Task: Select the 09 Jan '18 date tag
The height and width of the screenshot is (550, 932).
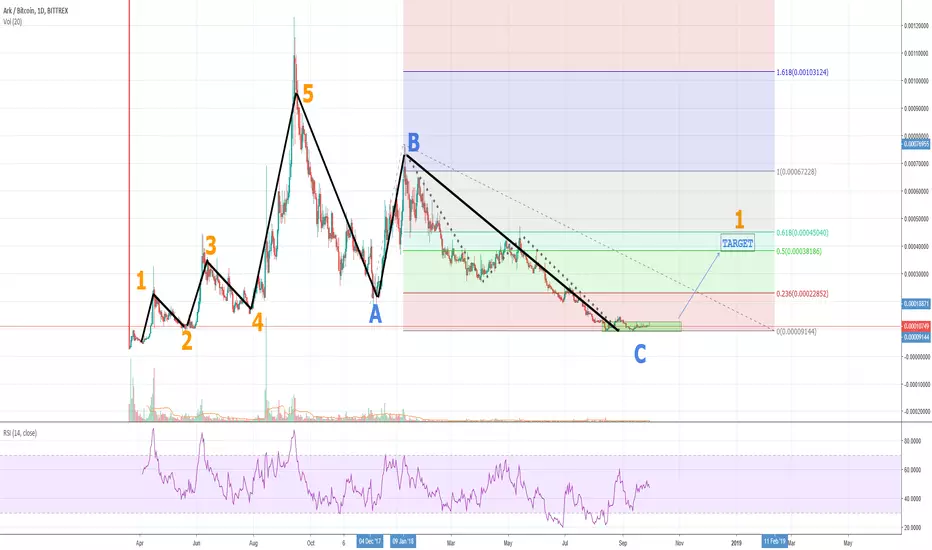Action: tap(403, 542)
